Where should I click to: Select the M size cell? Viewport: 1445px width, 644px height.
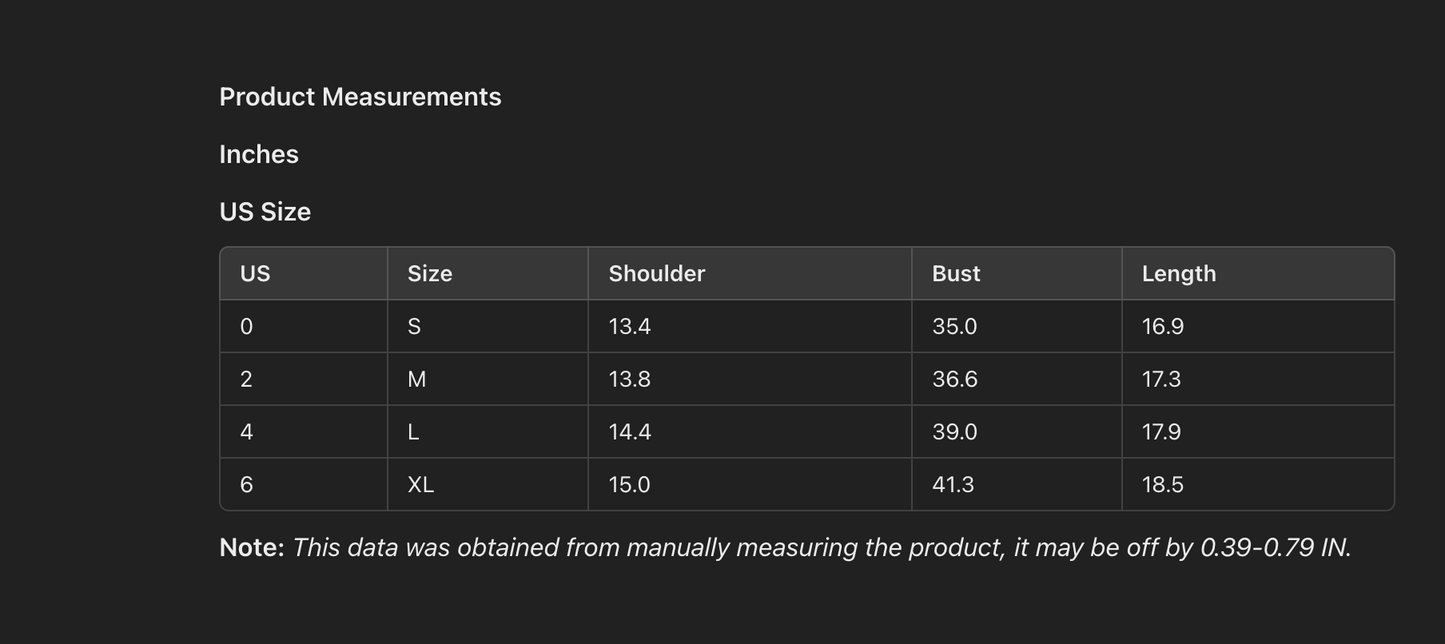click(417, 380)
